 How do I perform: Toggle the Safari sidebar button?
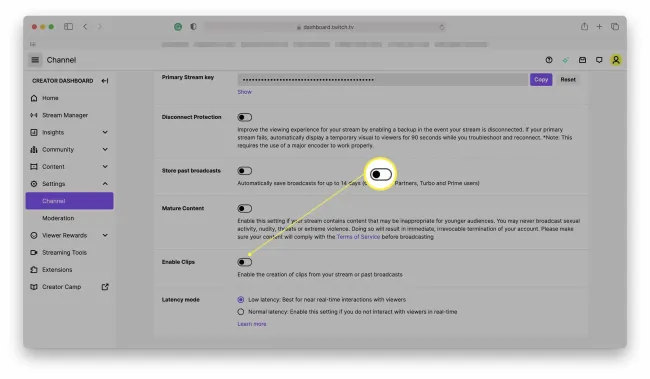point(68,27)
